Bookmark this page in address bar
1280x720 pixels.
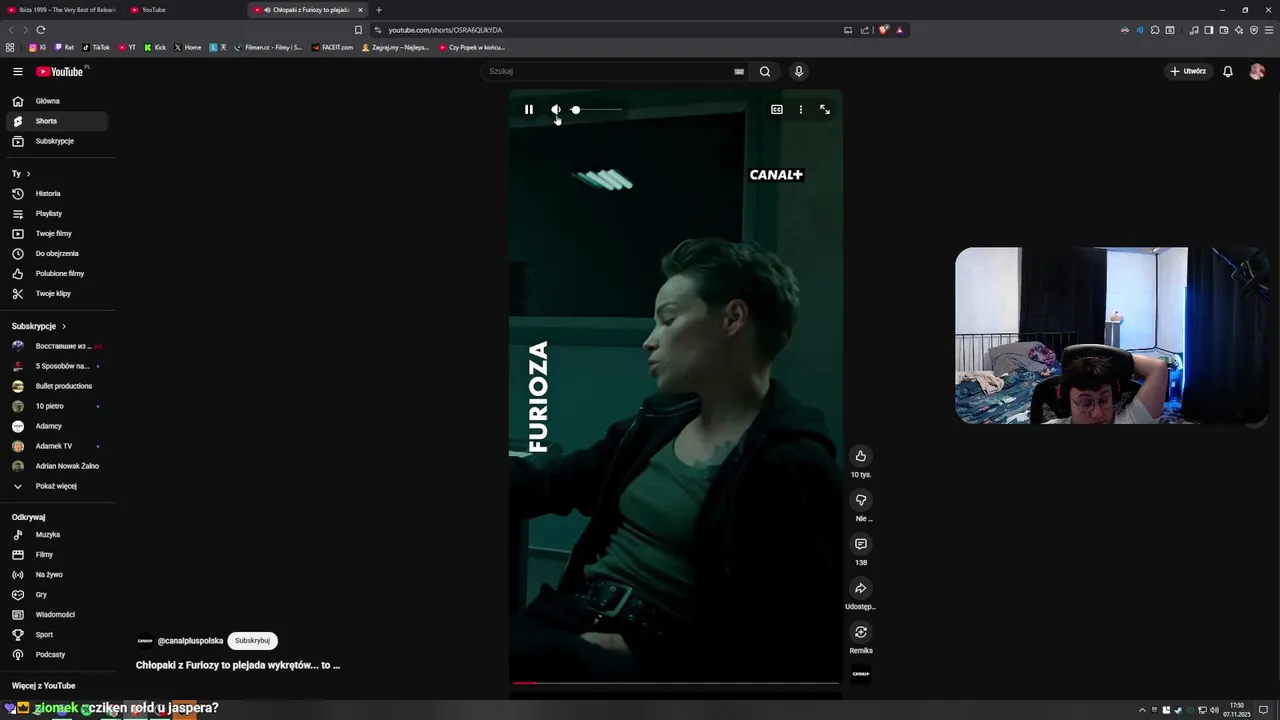tap(358, 30)
